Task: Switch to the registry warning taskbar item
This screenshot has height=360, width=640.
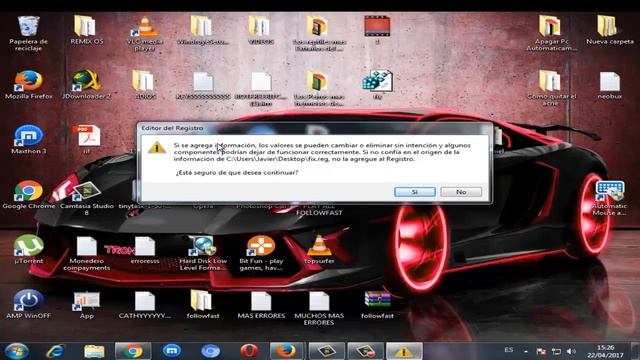Action: [404, 351]
